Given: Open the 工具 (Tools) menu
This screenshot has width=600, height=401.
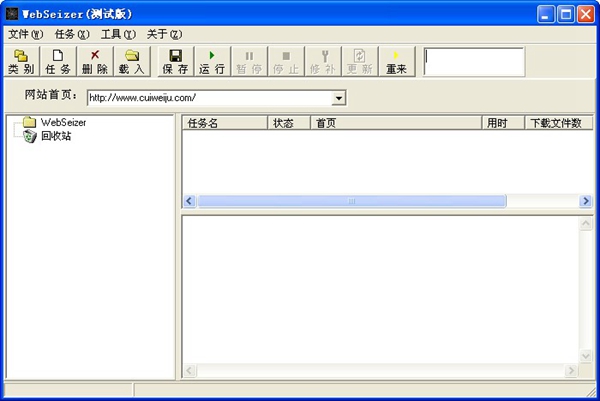Looking at the screenshot, I should click(118, 34).
